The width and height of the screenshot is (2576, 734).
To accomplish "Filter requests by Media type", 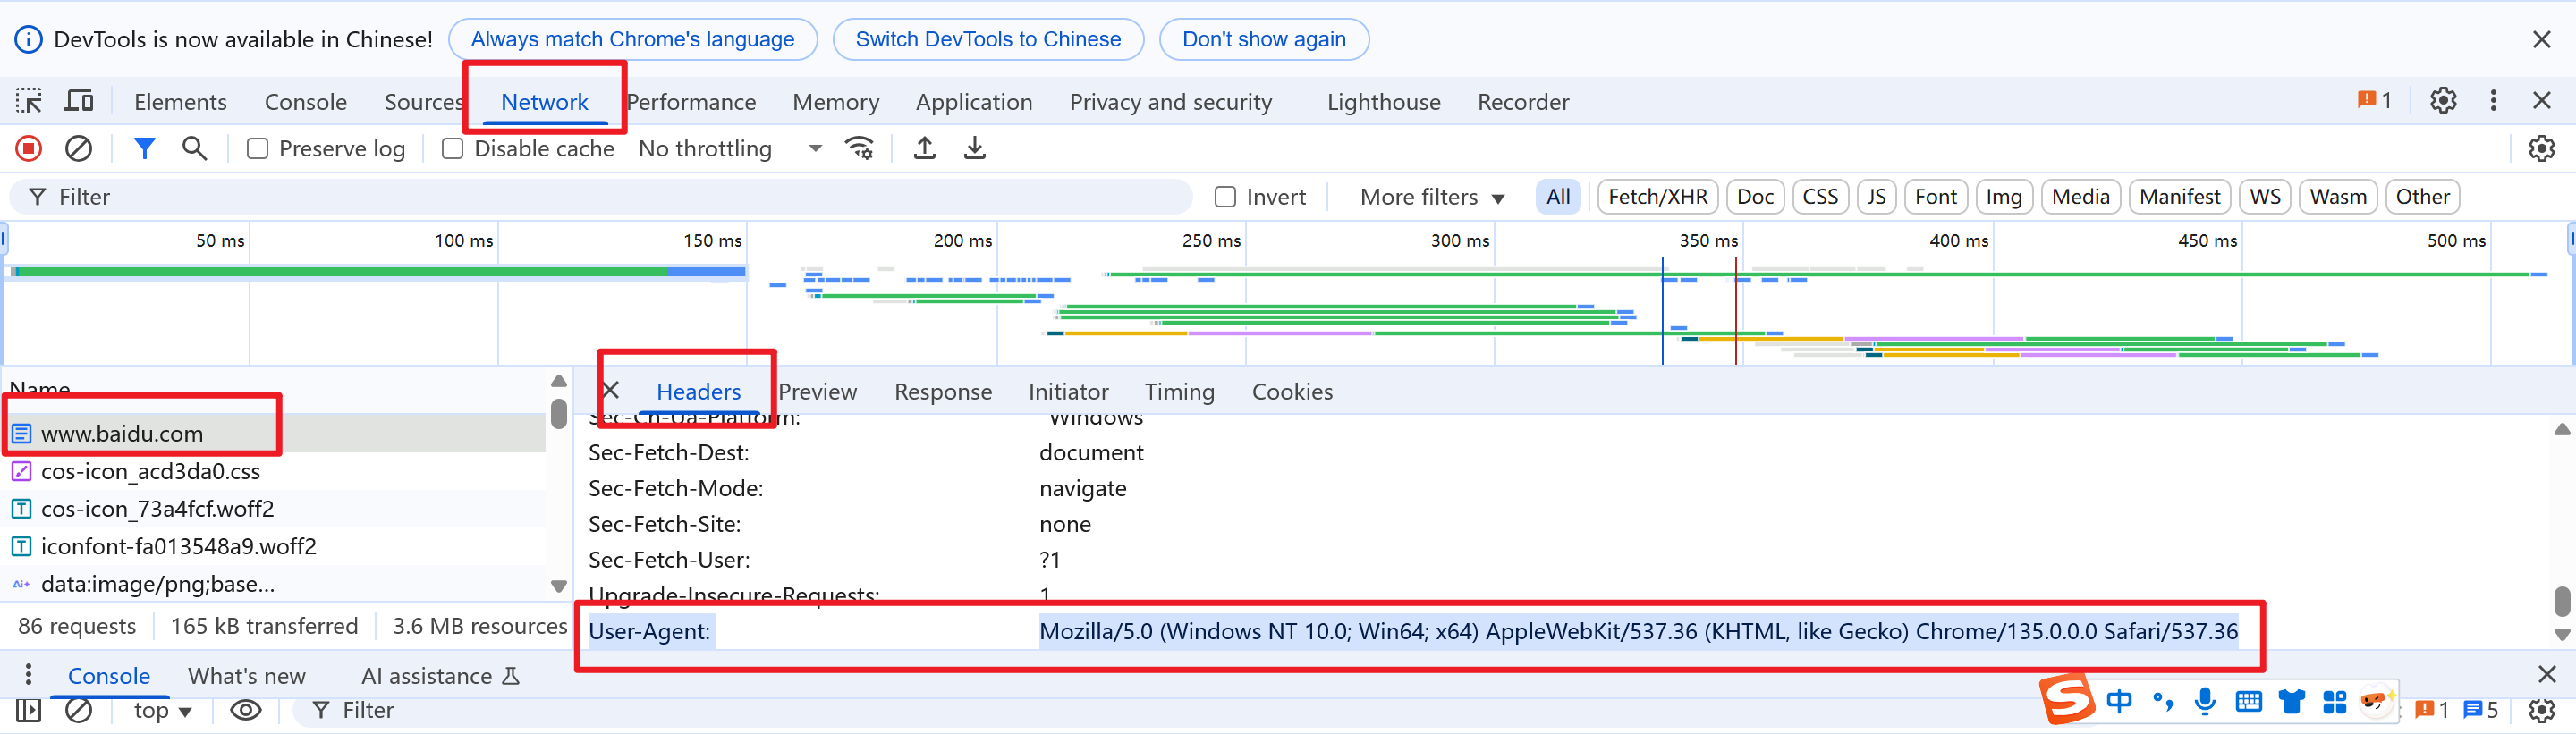I will [x=2081, y=197].
